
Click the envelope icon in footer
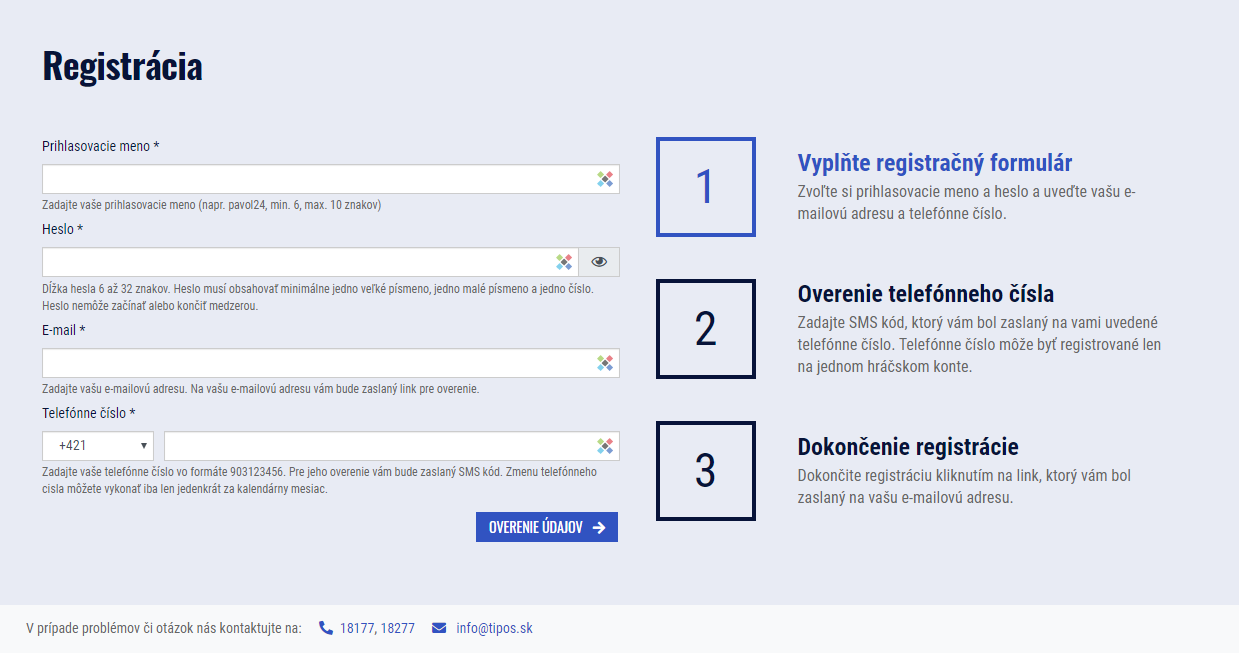tap(439, 628)
